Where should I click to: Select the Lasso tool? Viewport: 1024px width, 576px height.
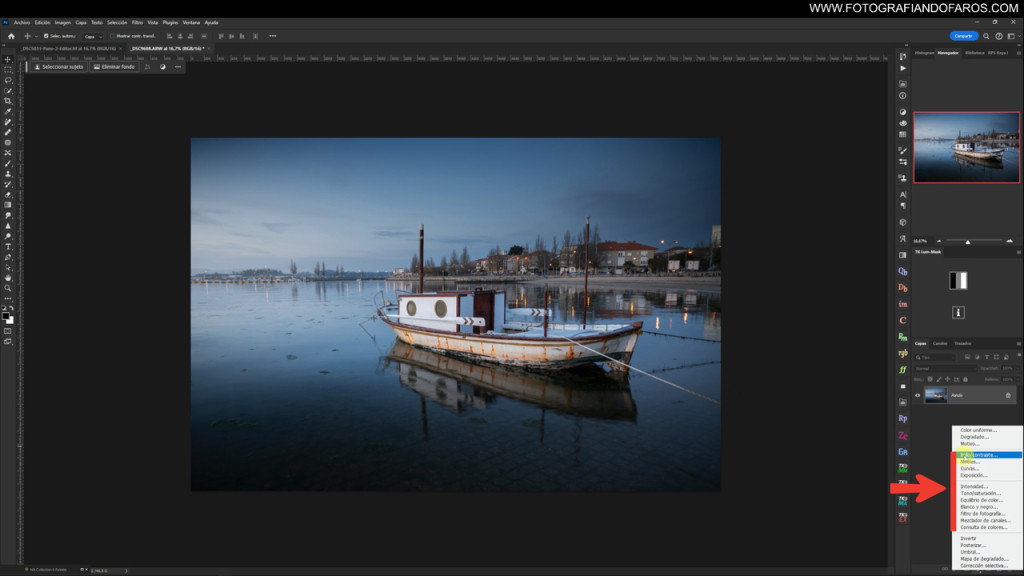click(8, 80)
